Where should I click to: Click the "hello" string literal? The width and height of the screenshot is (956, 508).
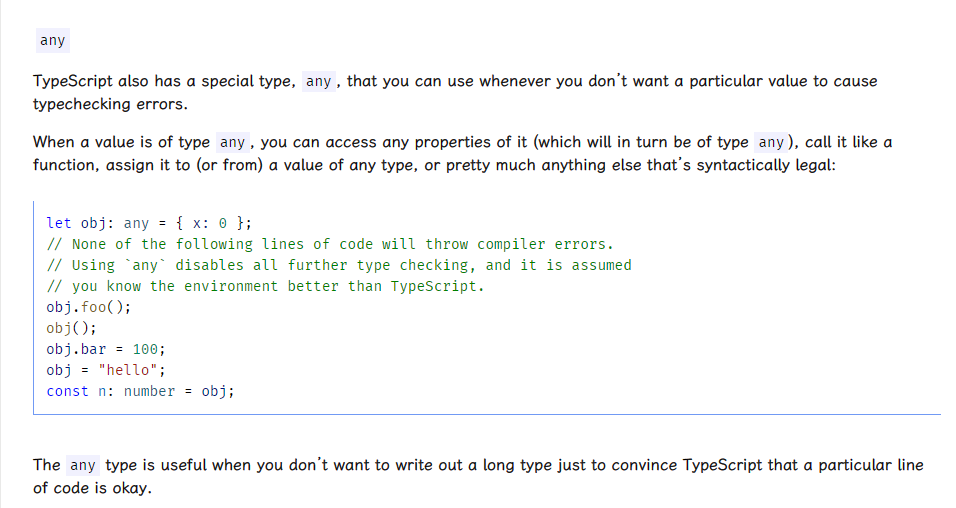point(127,370)
